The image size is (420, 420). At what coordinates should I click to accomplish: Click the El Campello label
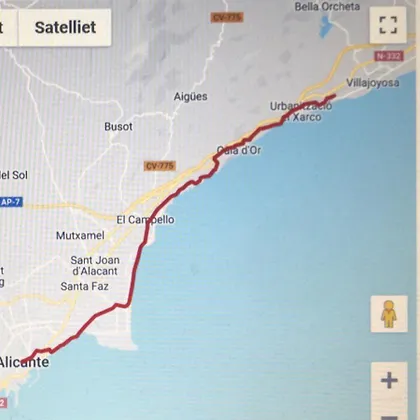(x=145, y=220)
